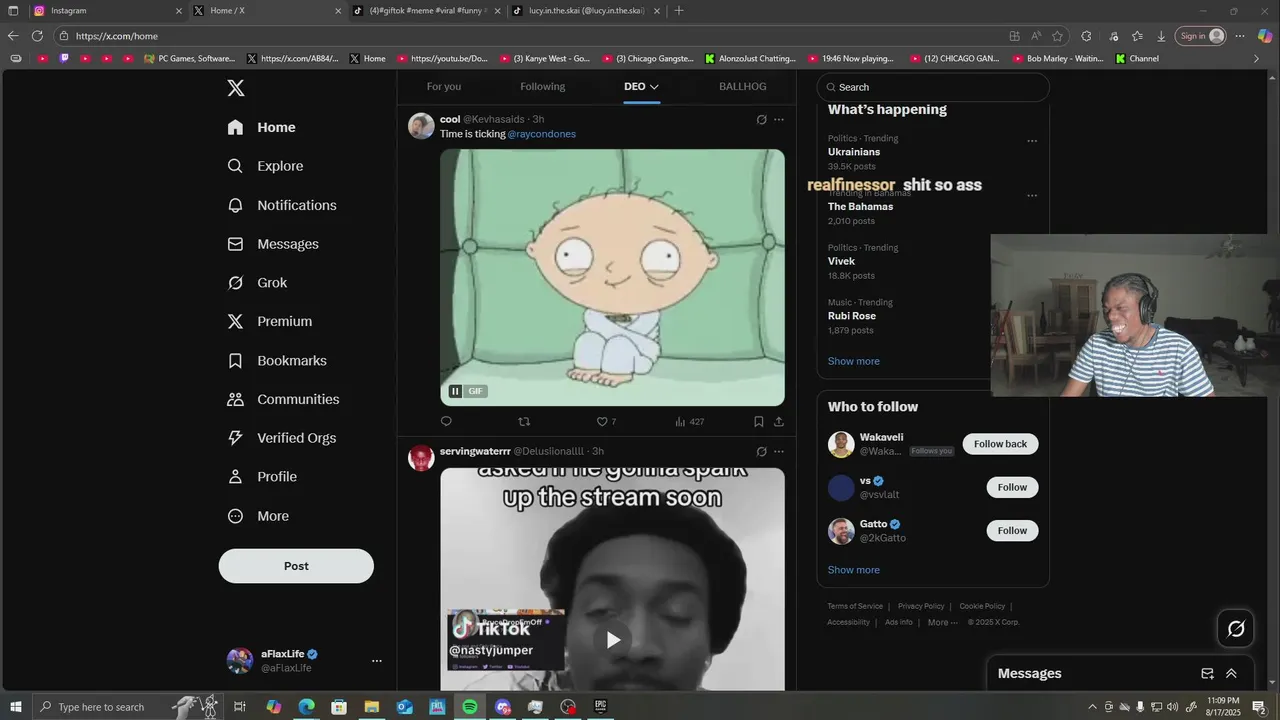Show more under Who to follow

pos(854,570)
